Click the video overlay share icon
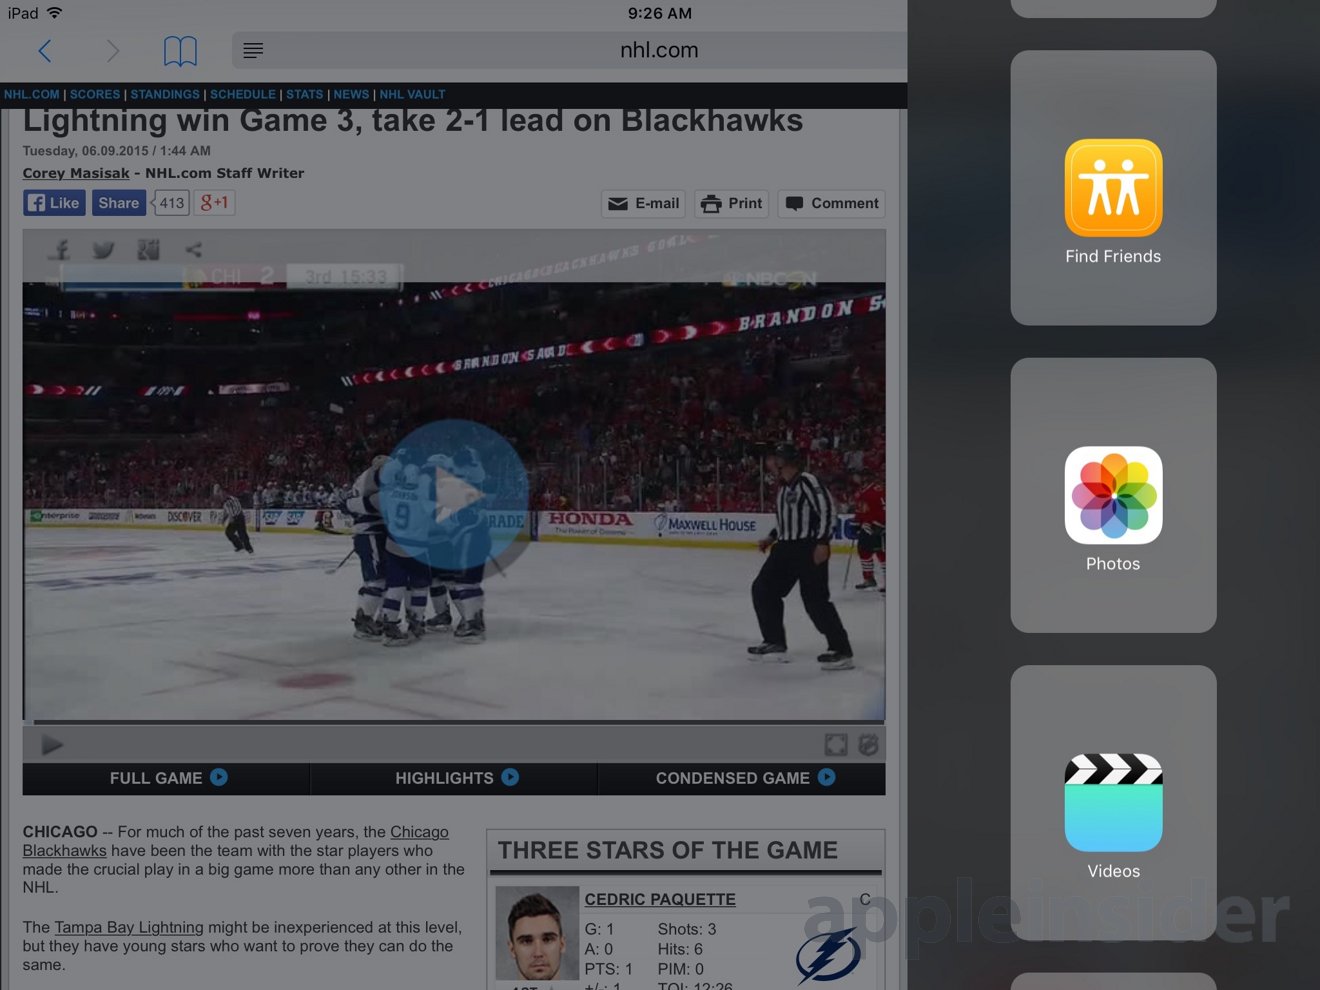The height and width of the screenshot is (990, 1320). tap(193, 250)
